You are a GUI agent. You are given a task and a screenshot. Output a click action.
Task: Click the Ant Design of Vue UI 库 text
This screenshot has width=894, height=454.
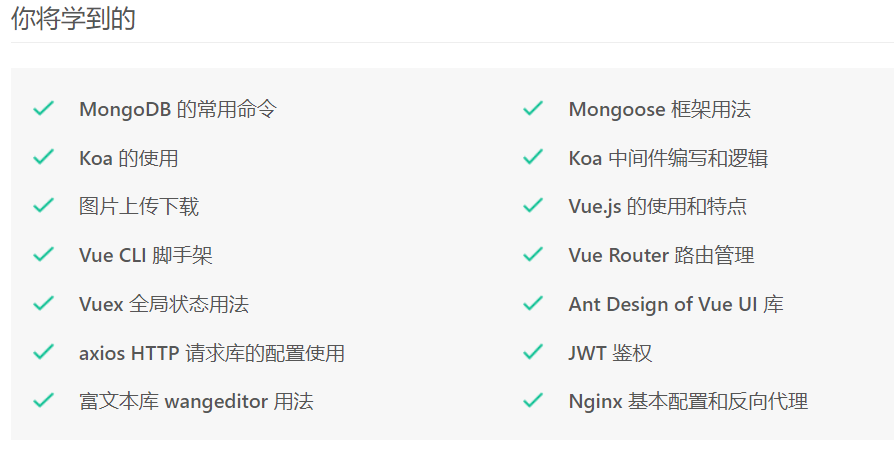pyautogui.click(x=676, y=304)
